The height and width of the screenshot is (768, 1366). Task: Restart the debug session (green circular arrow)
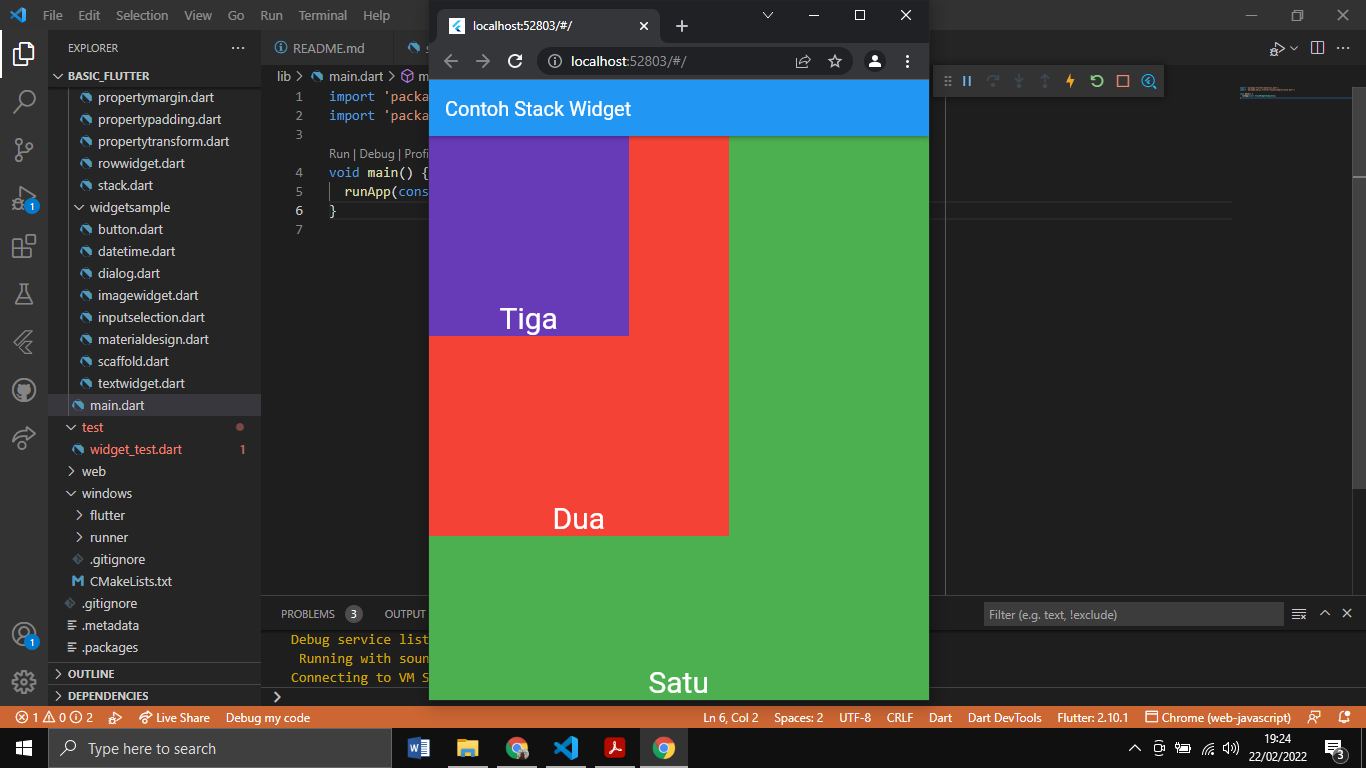pos(1094,81)
